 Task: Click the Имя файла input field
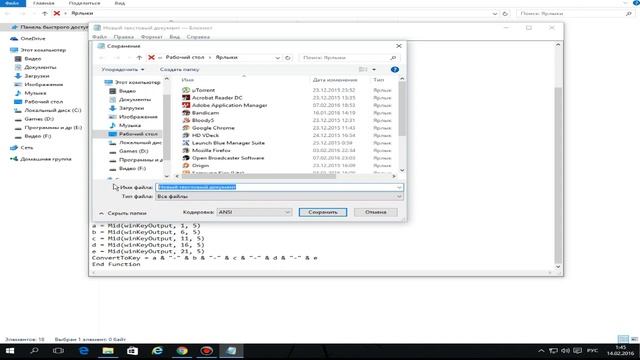(x=280, y=187)
